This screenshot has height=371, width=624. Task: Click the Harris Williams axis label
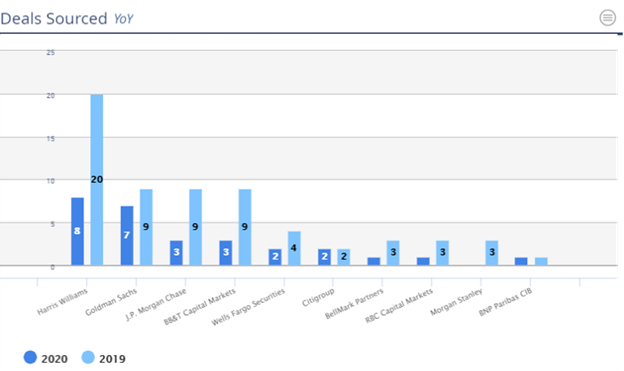point(62,302)
